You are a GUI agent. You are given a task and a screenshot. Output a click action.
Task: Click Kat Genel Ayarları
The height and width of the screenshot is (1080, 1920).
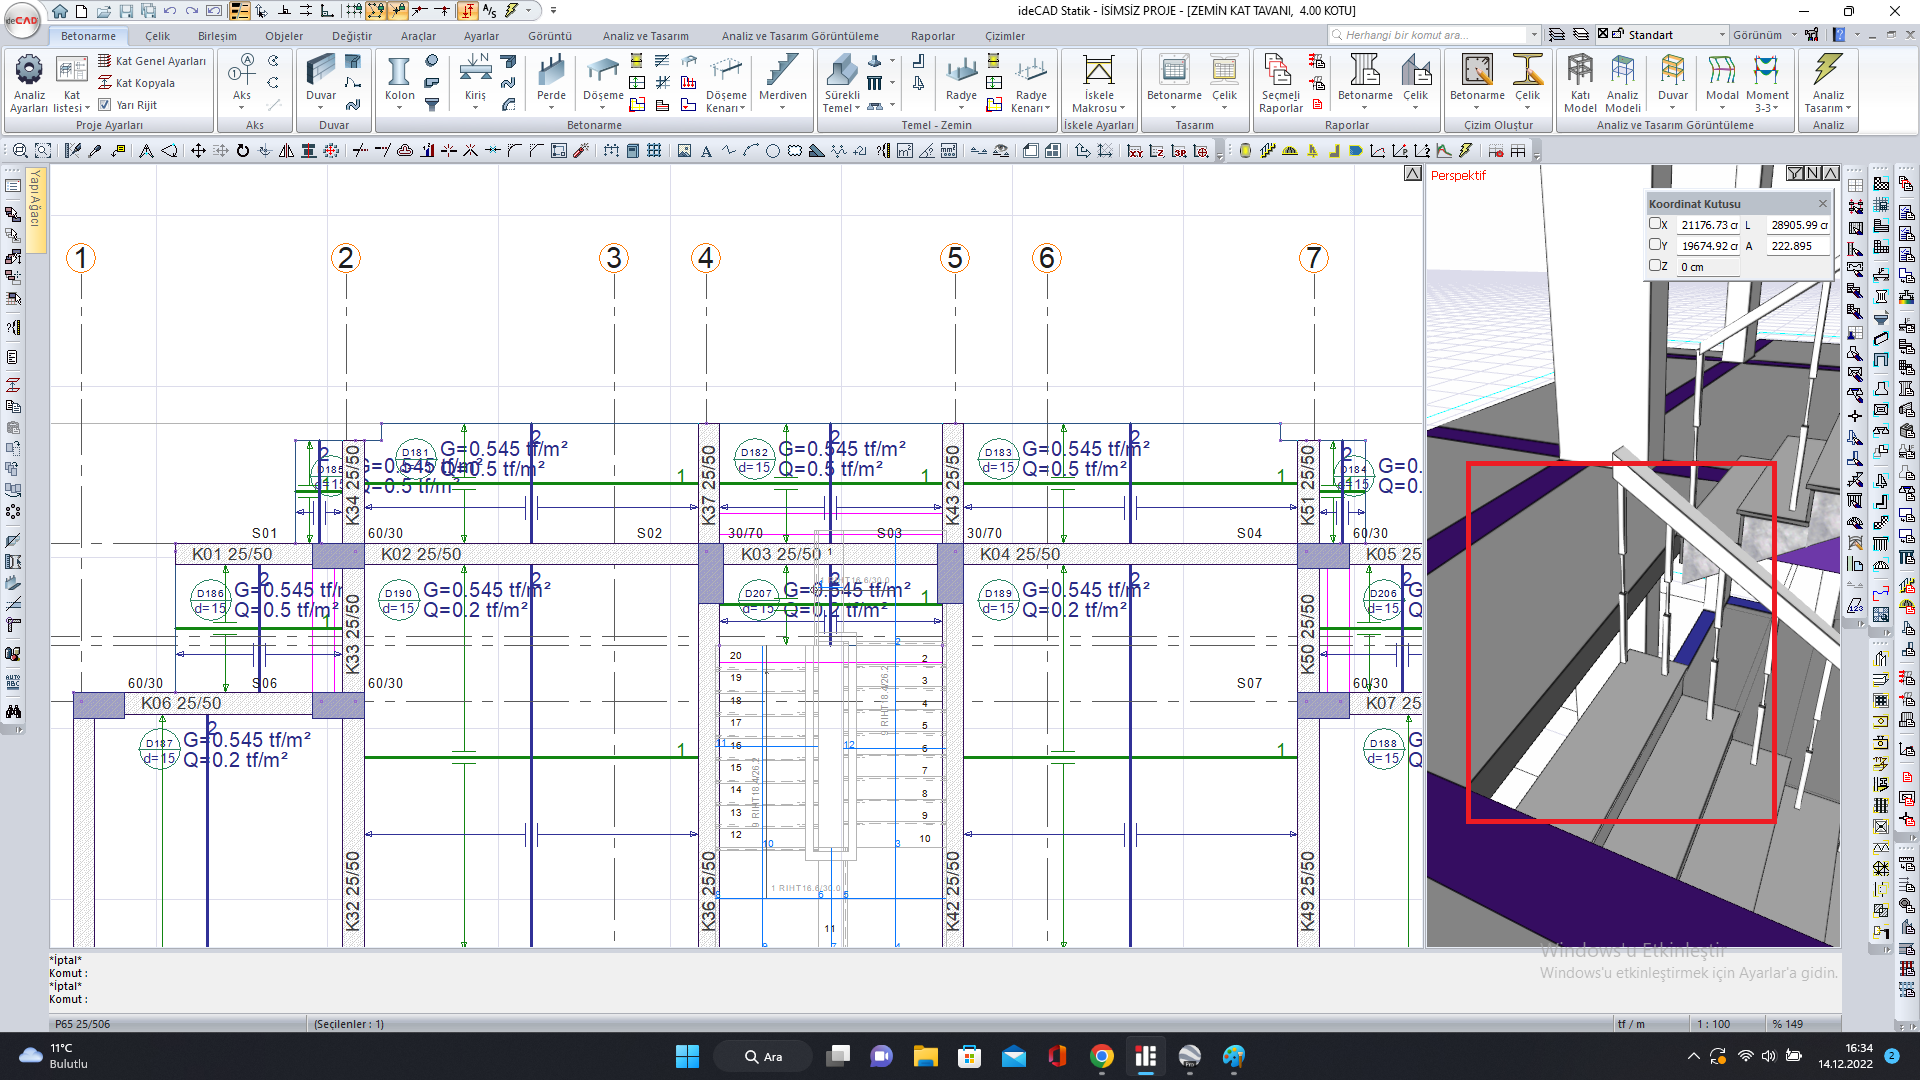tap(152, 61)
